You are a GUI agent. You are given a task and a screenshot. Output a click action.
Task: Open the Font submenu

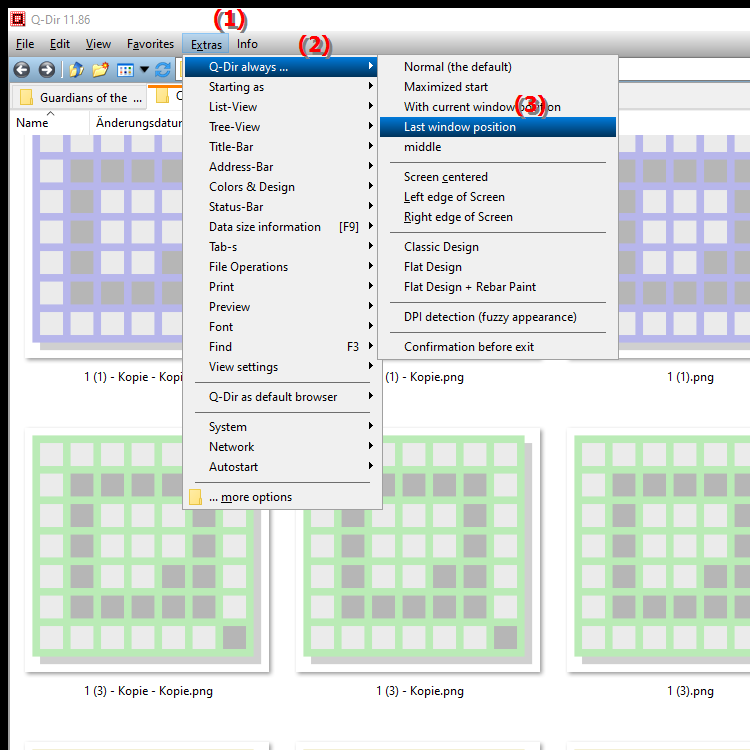click(x=281, y=327)
